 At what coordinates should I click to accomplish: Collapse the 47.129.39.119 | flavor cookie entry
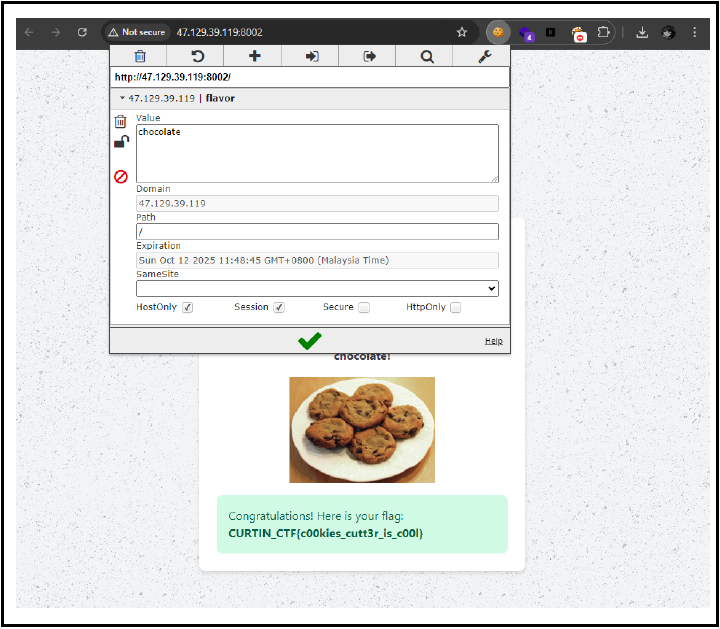point(123,99)
